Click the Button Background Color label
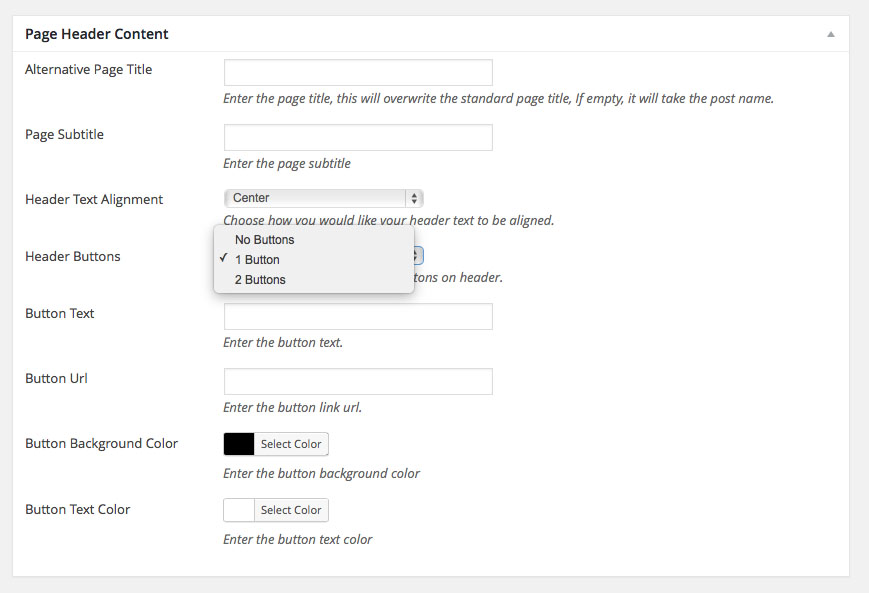This screenshot has height=593, width=869. click(x=101, y=443)
